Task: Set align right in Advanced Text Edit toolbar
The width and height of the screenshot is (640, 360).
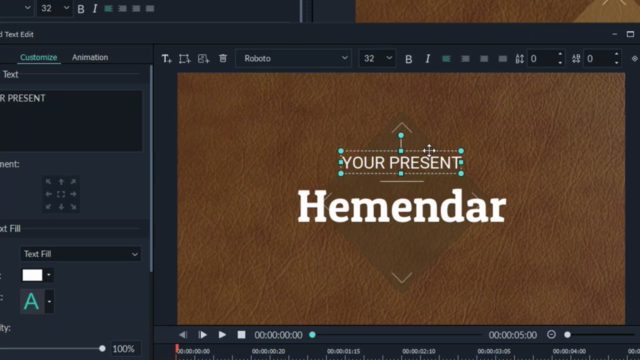Action: pyautogui.click(x=484, y=59)
